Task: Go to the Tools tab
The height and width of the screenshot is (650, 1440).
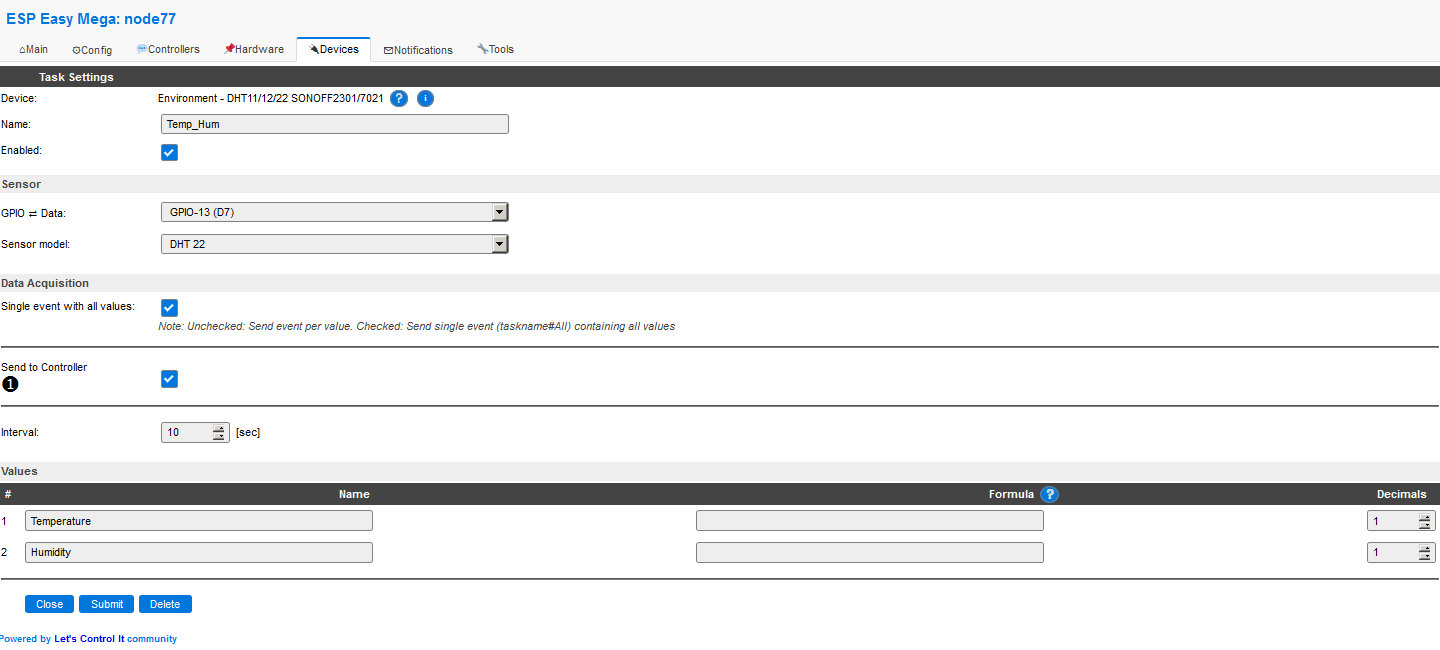Action: point(495,49)
